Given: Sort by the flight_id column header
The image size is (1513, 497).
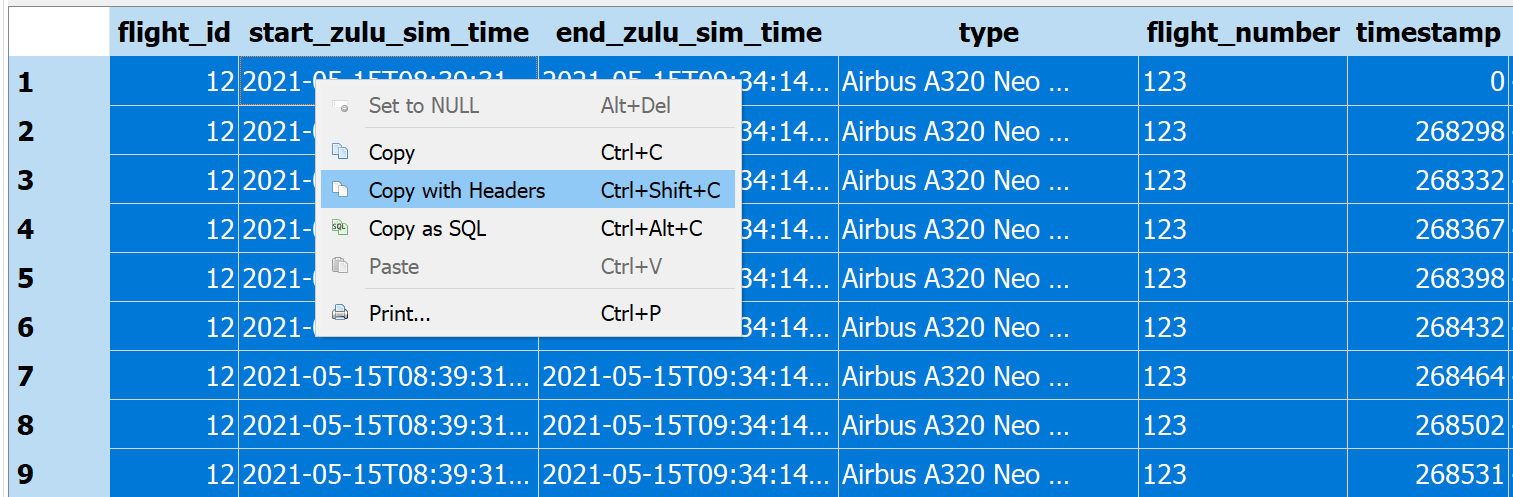Looking at the screenshot, I should [x=174, y=33].
